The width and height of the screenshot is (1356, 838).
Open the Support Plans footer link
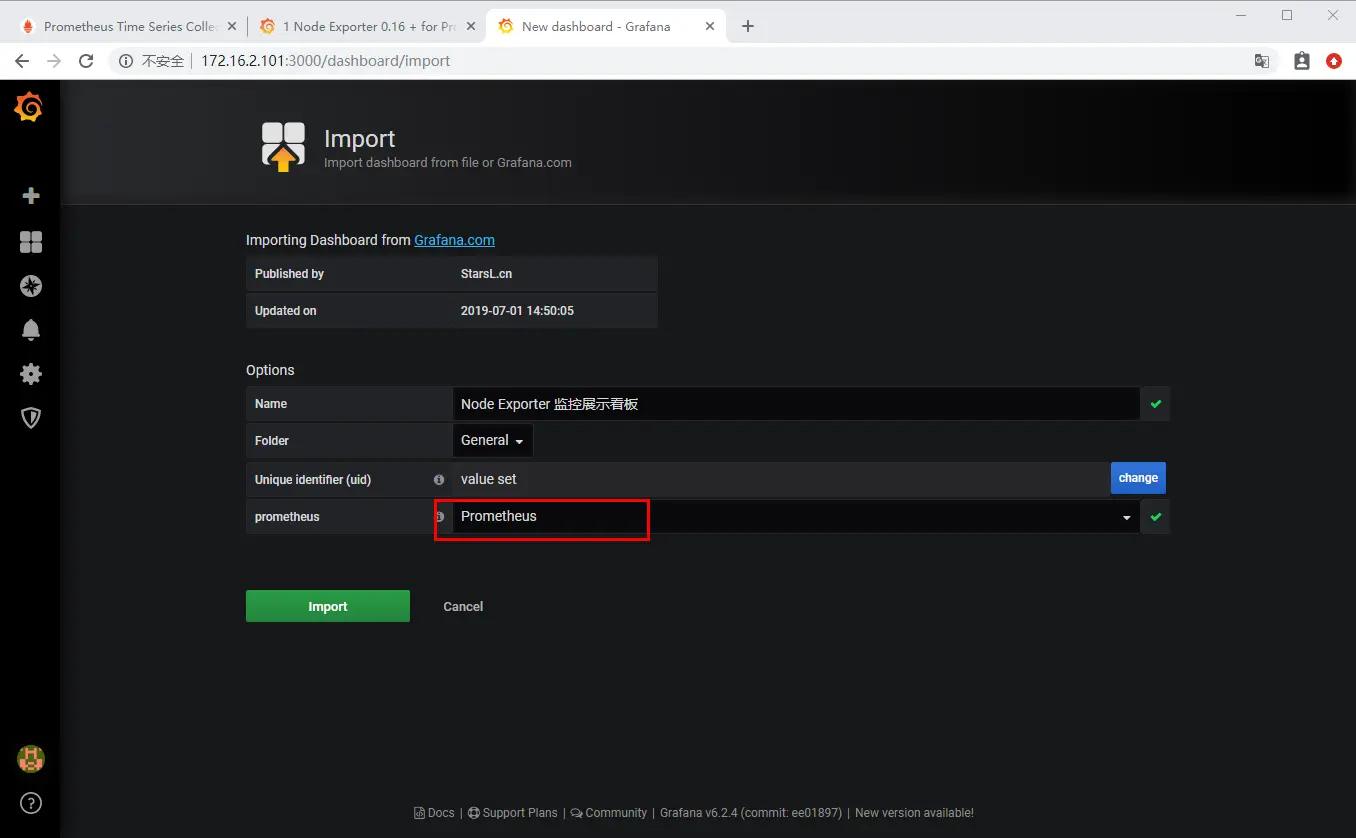coord(512,813)
